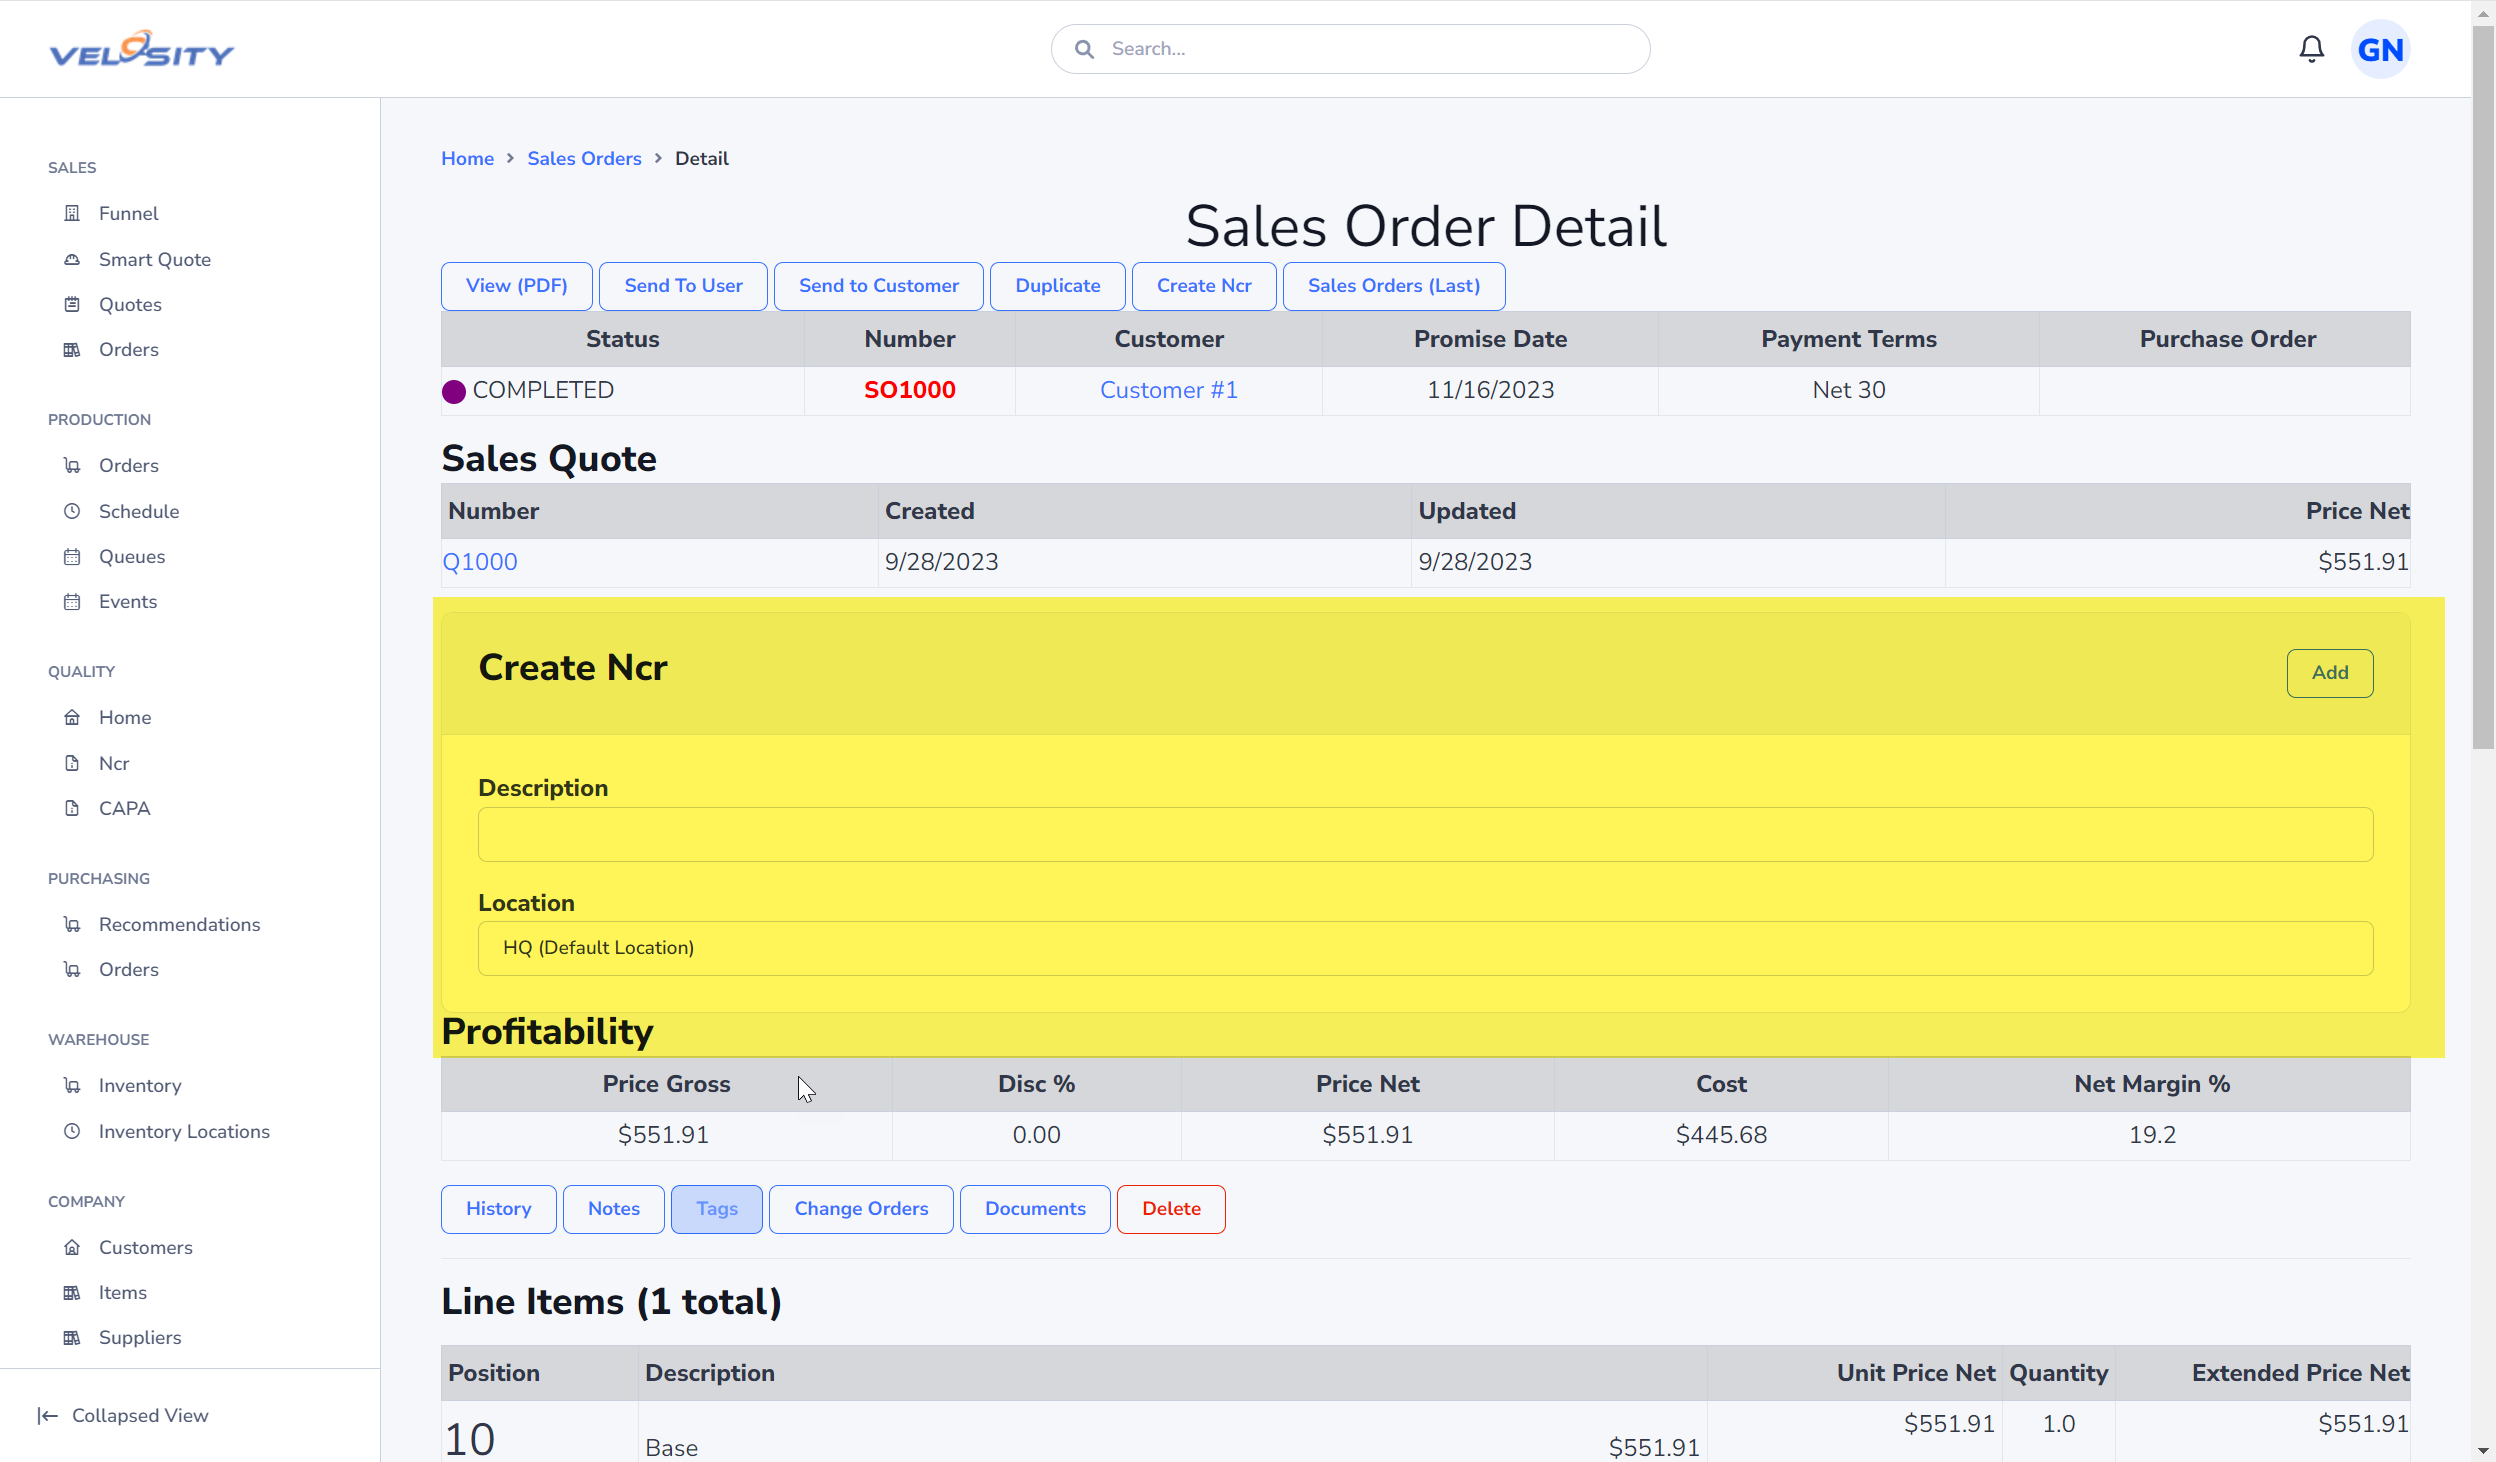Open the Q1000 sales quote link

pyautogui.click(x=479, y=560)
